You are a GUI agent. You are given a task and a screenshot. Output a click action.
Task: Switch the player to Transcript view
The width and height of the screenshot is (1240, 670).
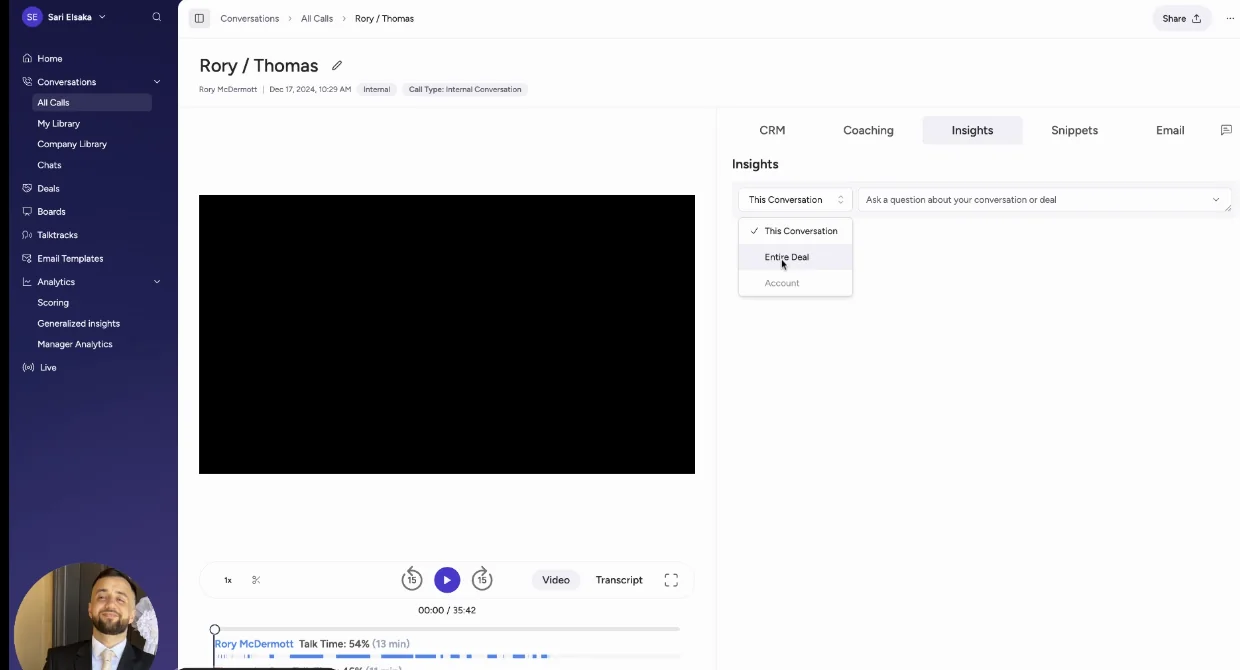(619, 580)
